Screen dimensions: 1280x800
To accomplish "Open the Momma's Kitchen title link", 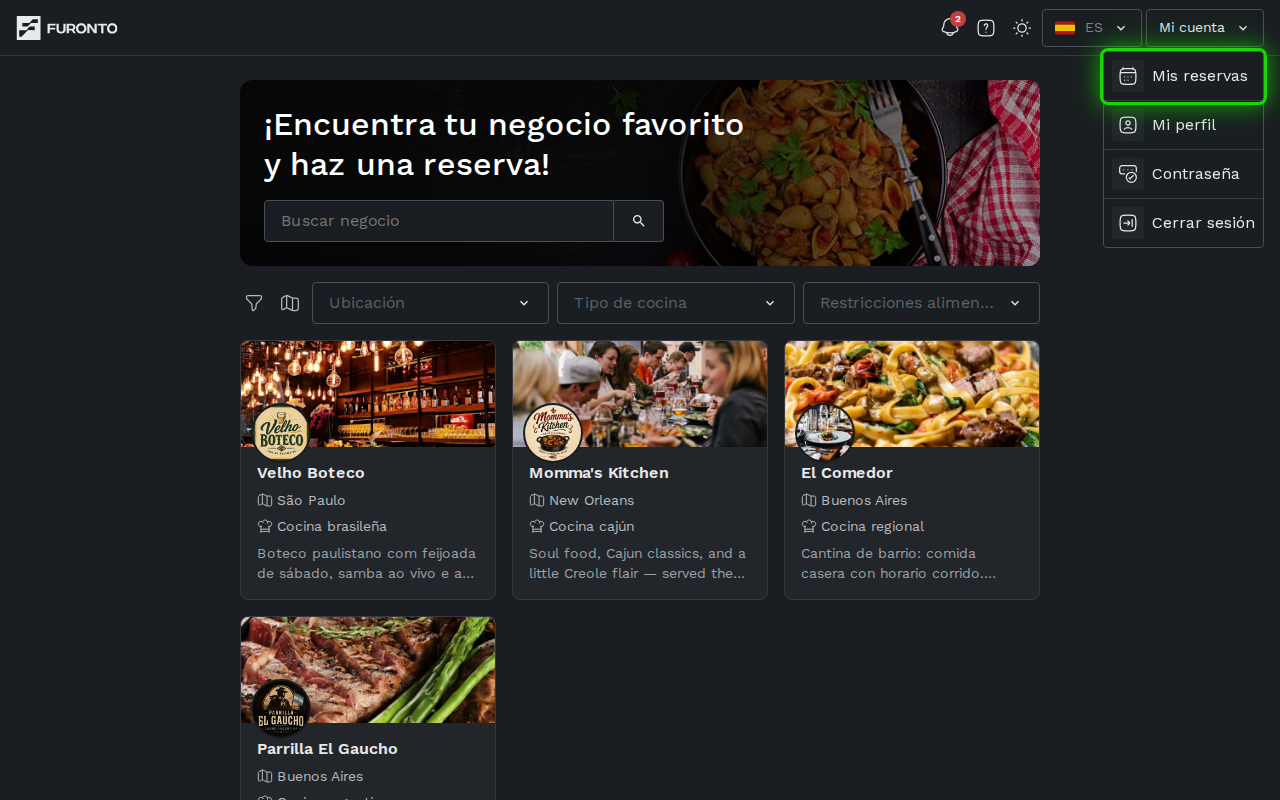I will [x=599, y=473].
